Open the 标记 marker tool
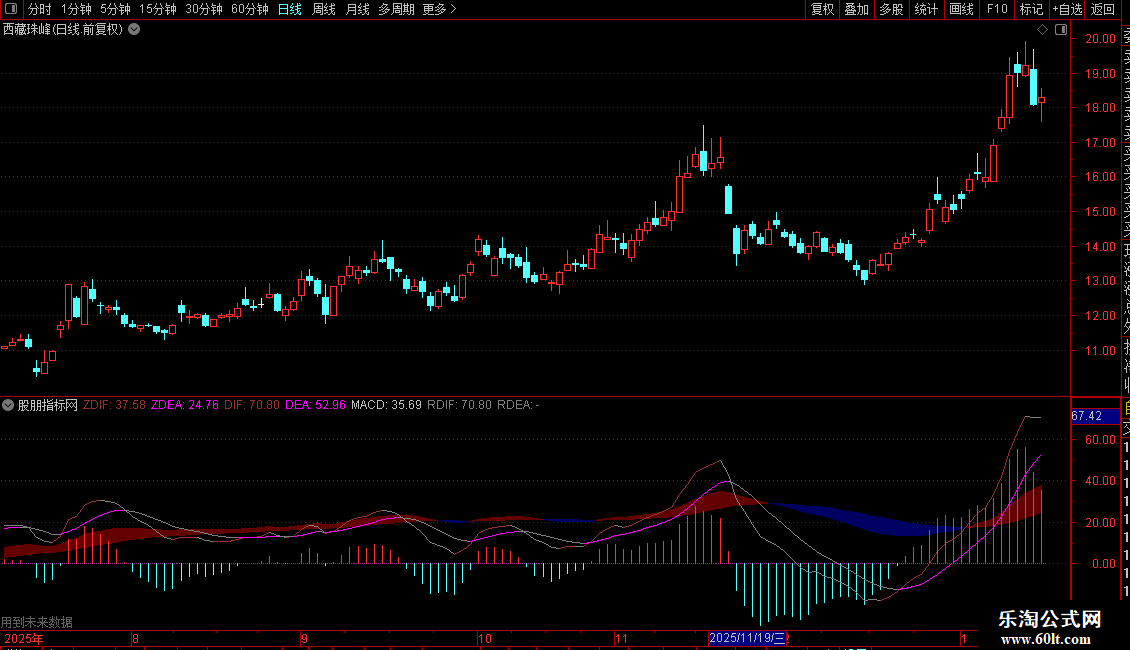Screen dimensions: 1130x650 tap(1030, 9)
